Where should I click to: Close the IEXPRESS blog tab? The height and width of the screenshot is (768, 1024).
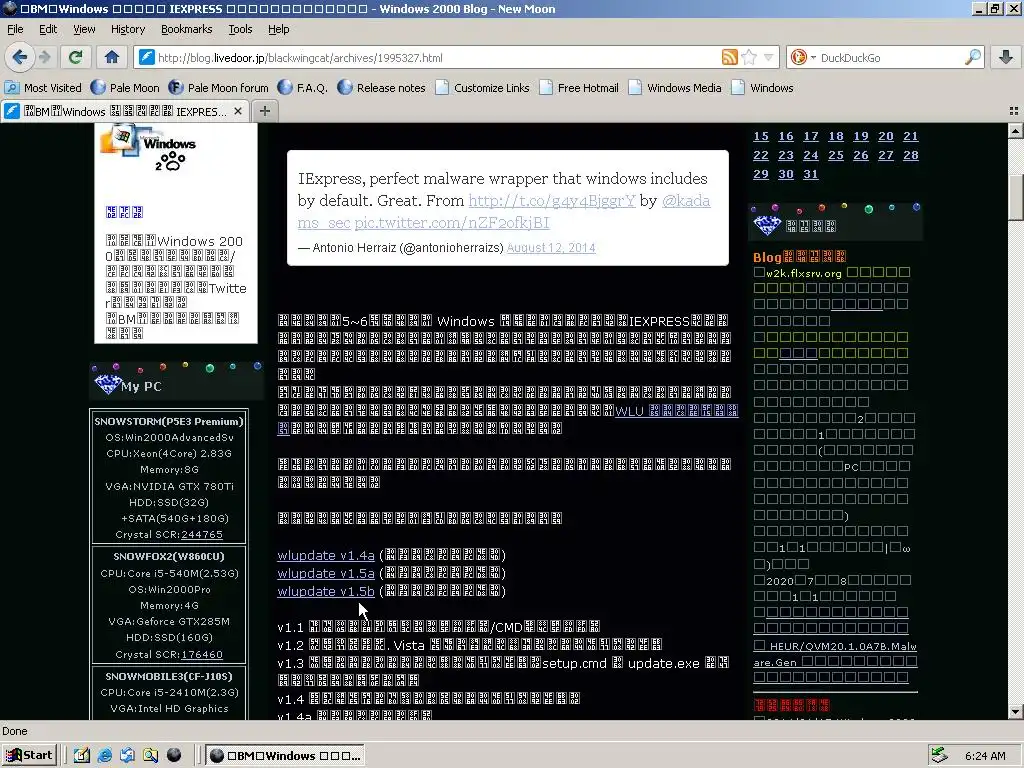[x=238, y=111]
